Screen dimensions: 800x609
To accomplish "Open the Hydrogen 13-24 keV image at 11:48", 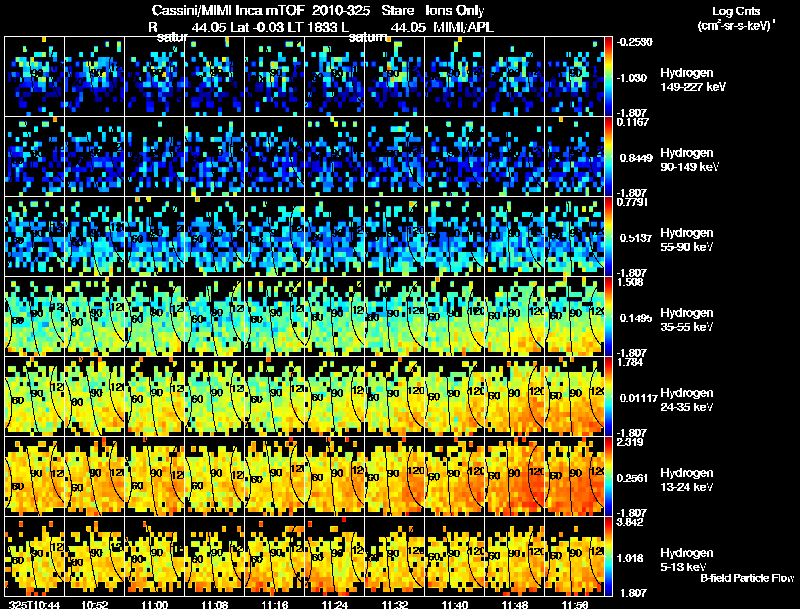I will click(514, 476).
